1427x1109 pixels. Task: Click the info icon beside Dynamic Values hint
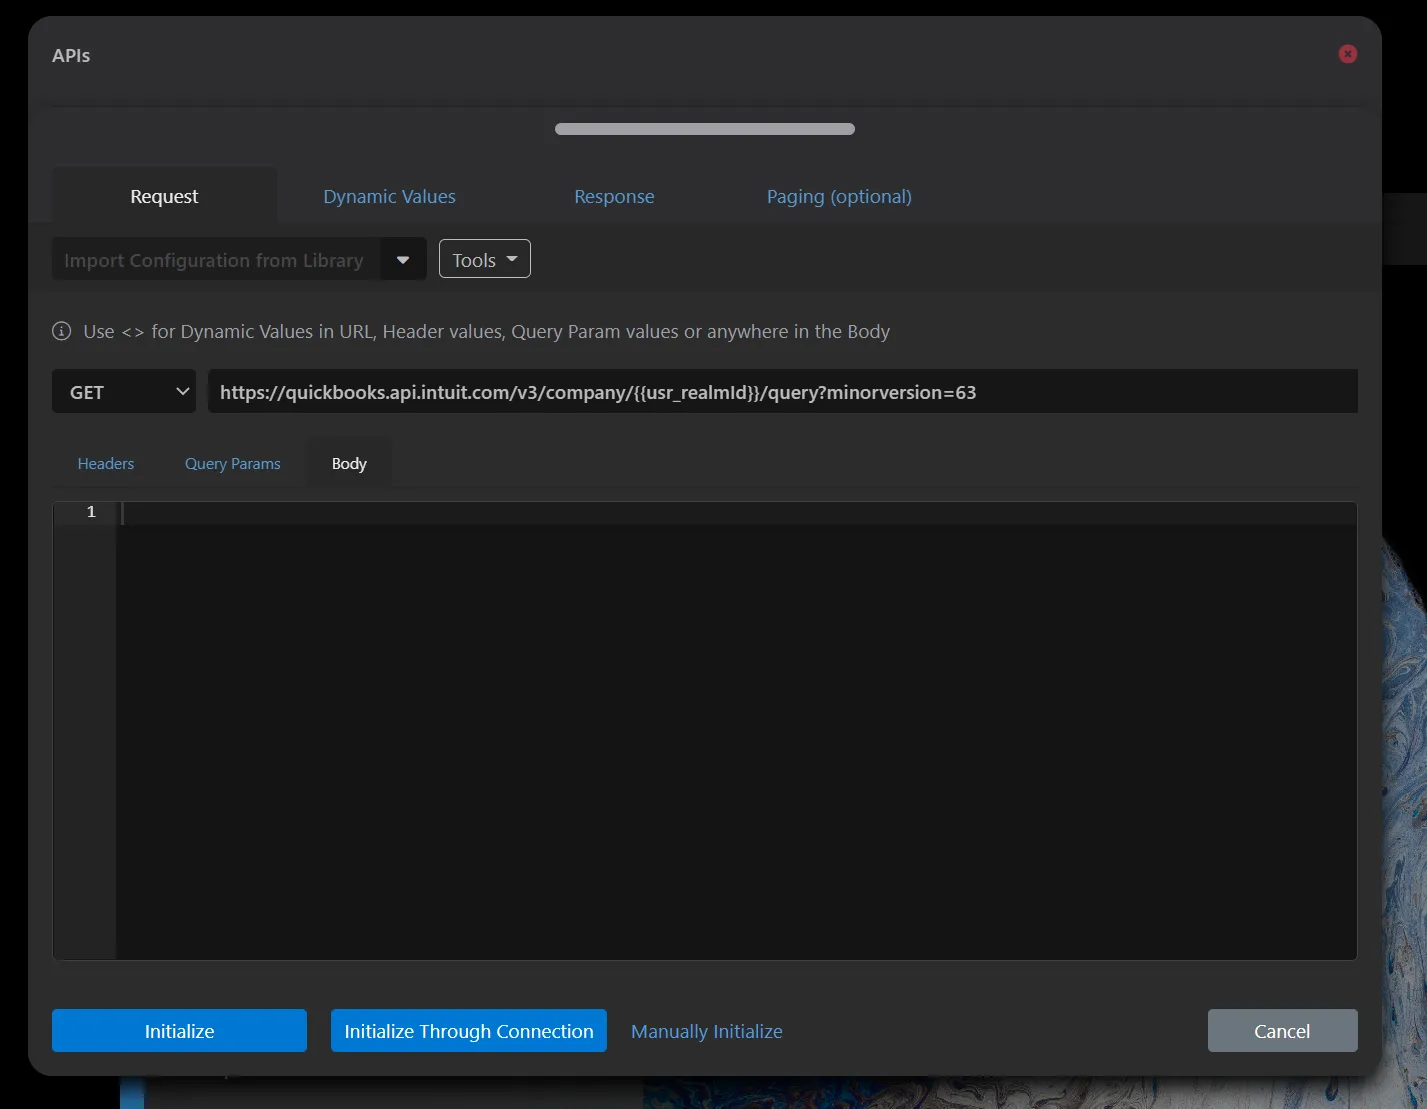pyautogui.click(x=61, y=331)
